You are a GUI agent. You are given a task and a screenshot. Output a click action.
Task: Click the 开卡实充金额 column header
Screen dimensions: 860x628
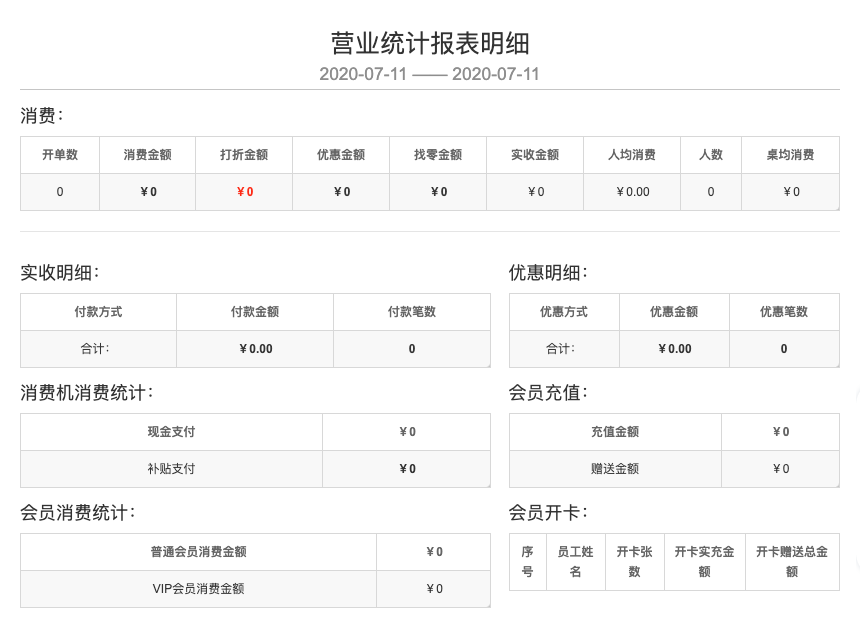704,561
